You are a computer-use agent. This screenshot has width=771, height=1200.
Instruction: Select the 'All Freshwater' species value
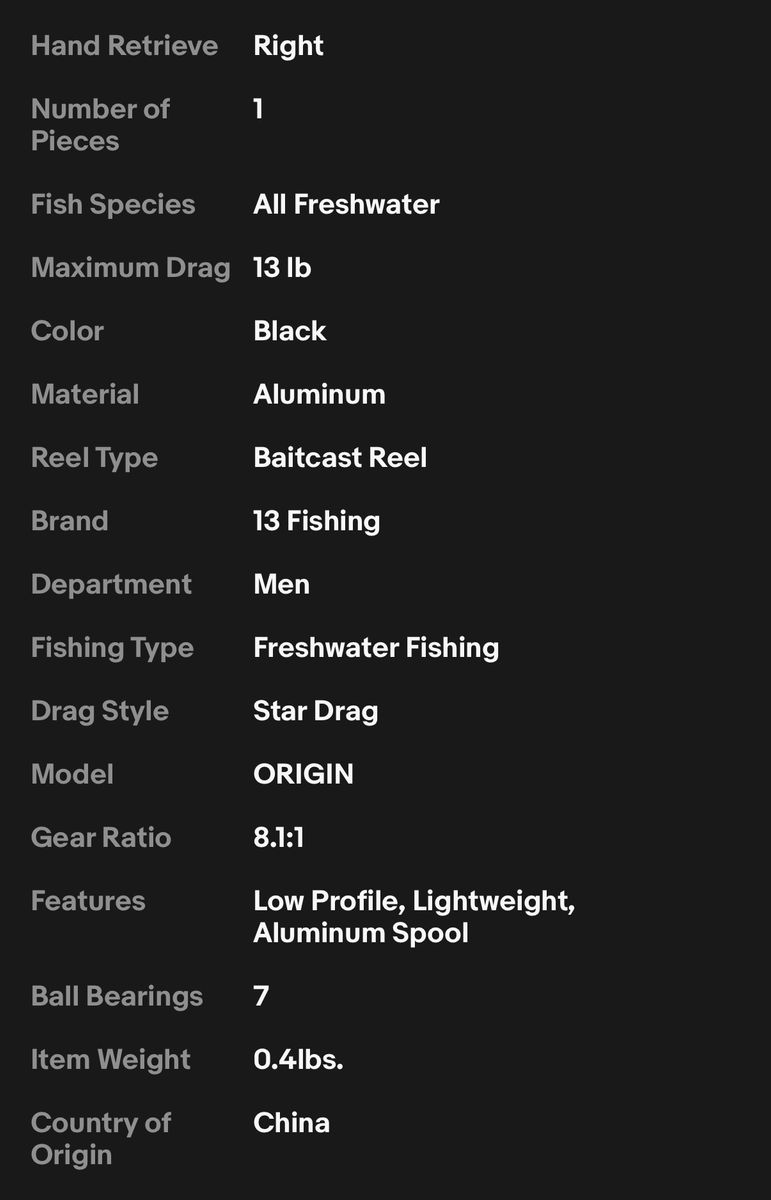tap(346, 204)
